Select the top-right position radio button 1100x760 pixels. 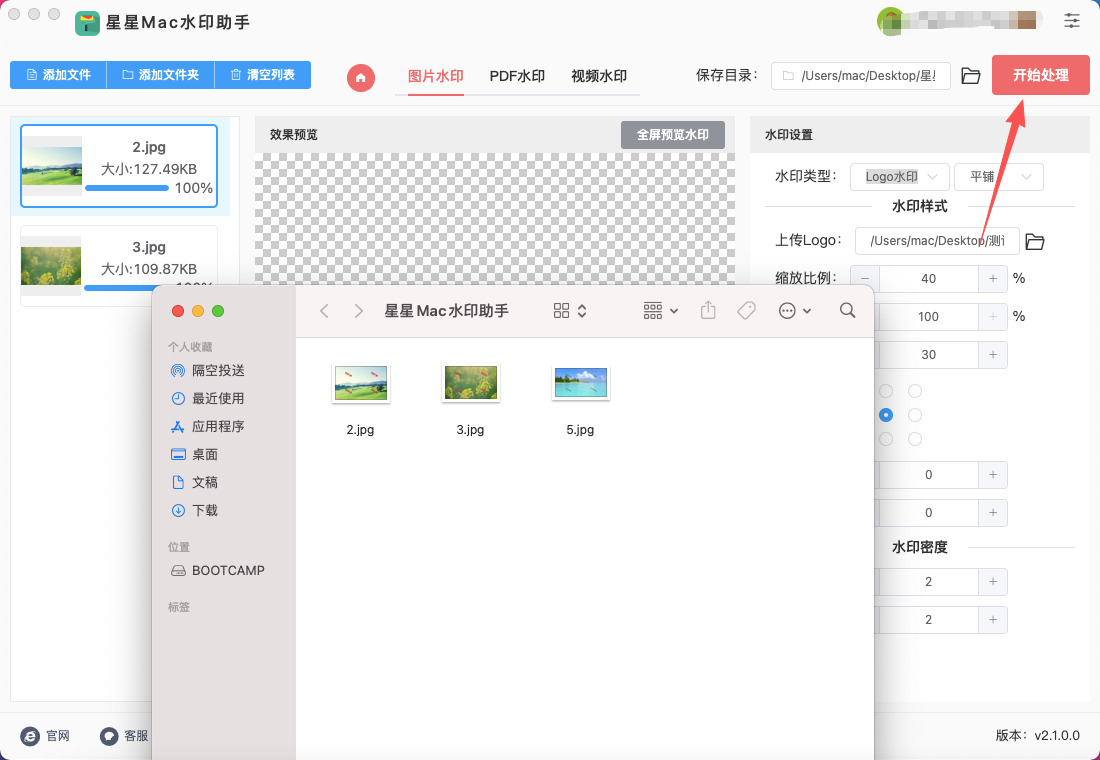pyautogui.click(x=915, y=391)
